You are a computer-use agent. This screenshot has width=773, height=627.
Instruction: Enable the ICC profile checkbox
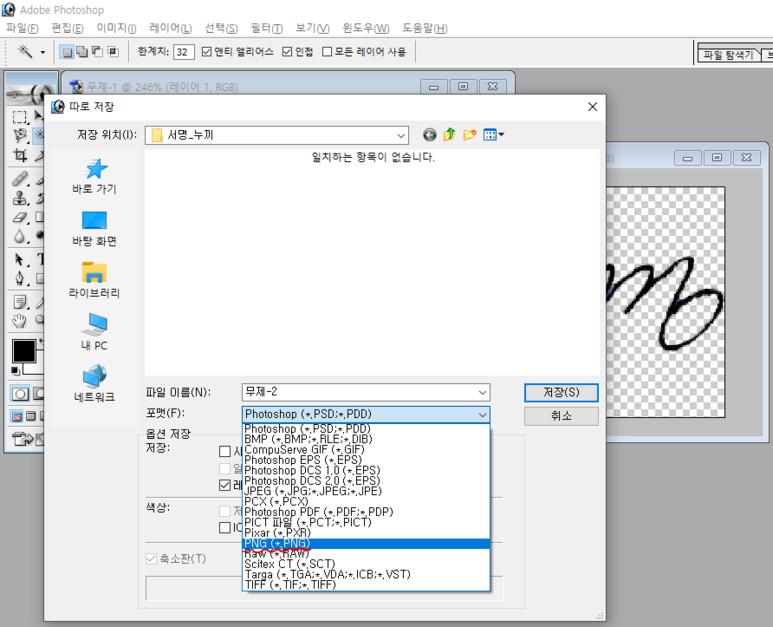(224, 528)
